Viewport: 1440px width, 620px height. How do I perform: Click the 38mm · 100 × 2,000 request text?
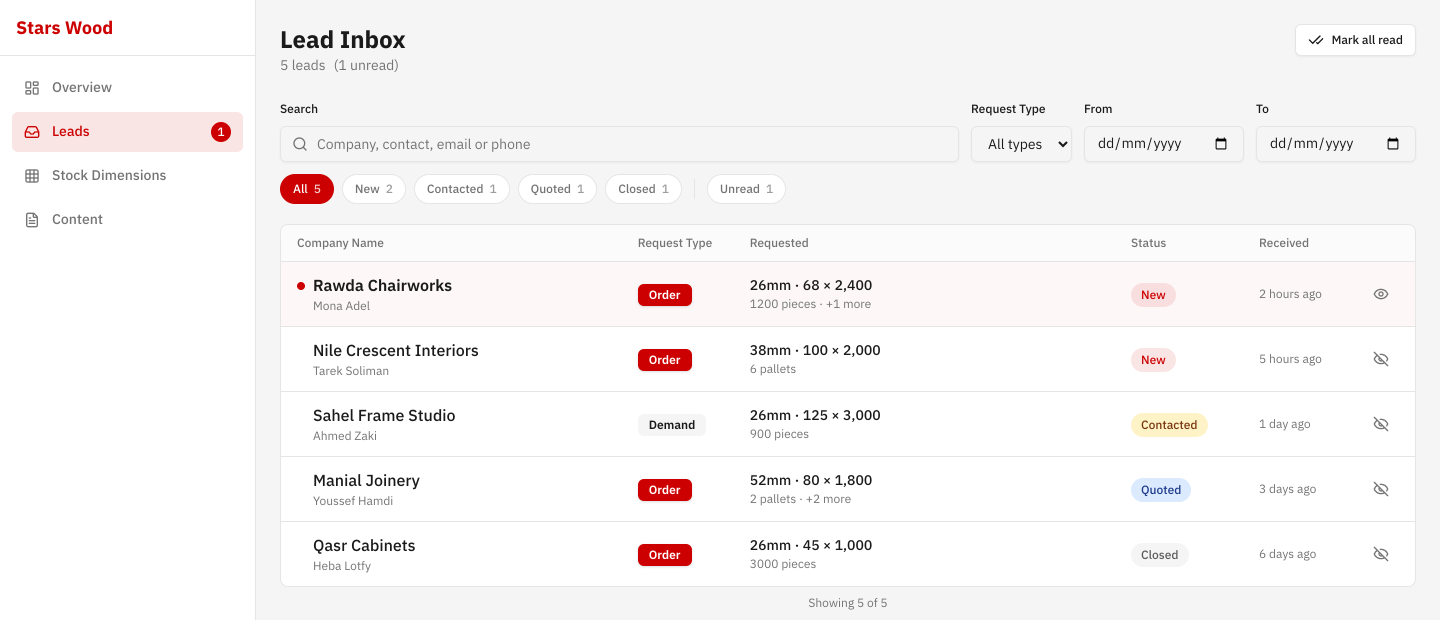coord(815,351)
